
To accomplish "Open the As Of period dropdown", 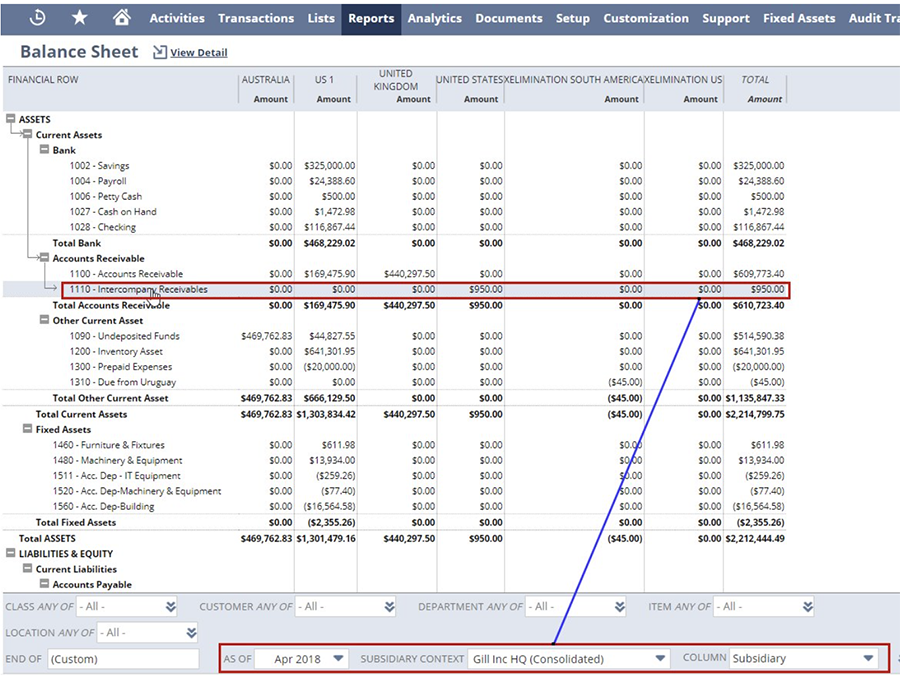I will (338, 658).
